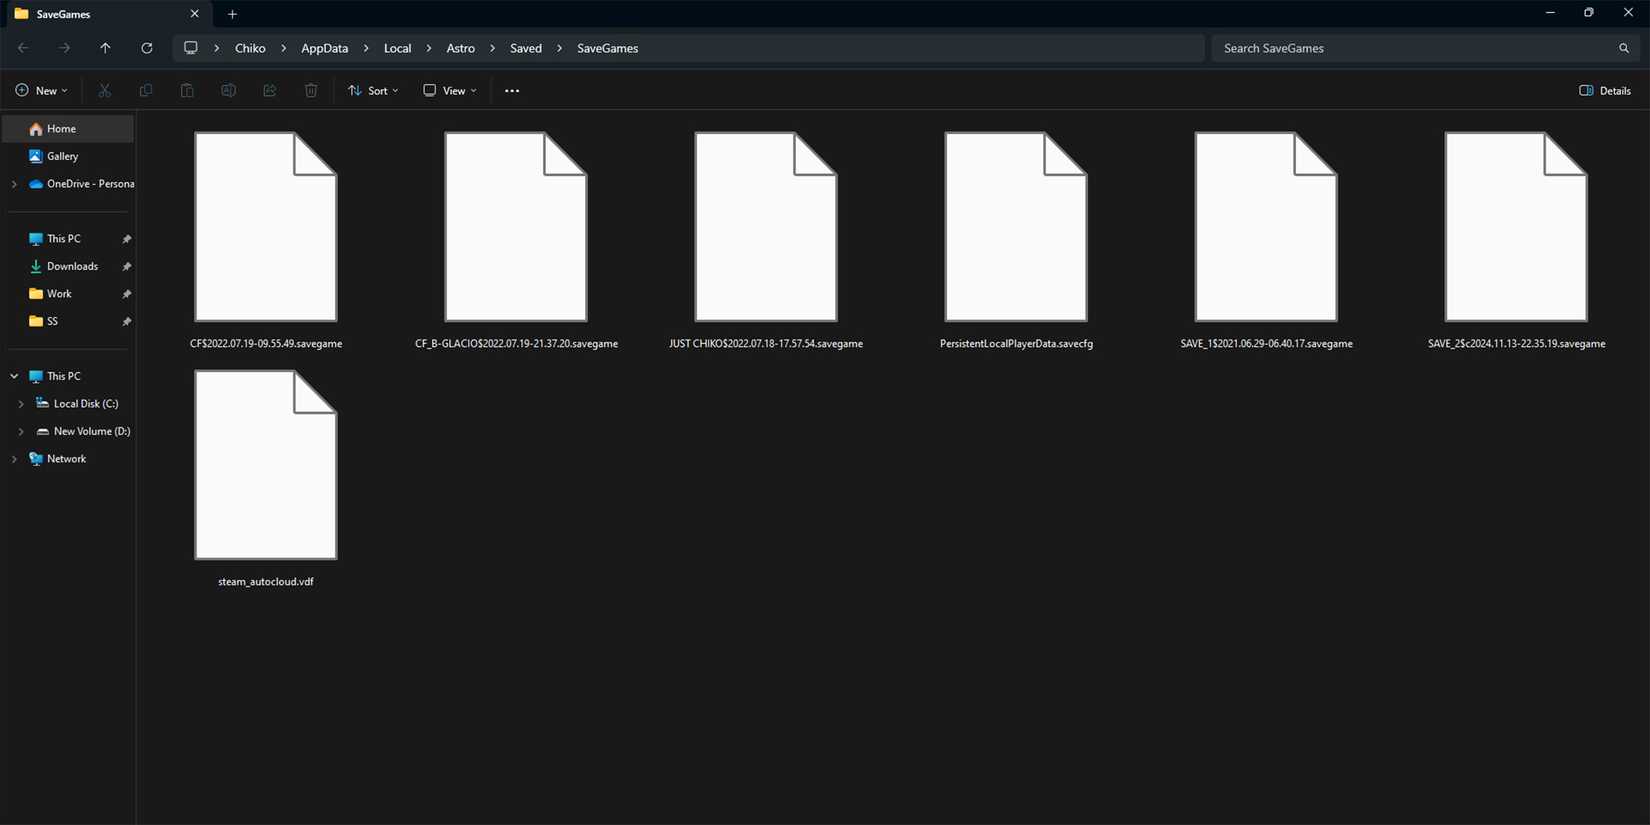Navigate to AppData in breadcrumb
Image resolution: width=1650 pixels, height=825 pixels.
325,48
